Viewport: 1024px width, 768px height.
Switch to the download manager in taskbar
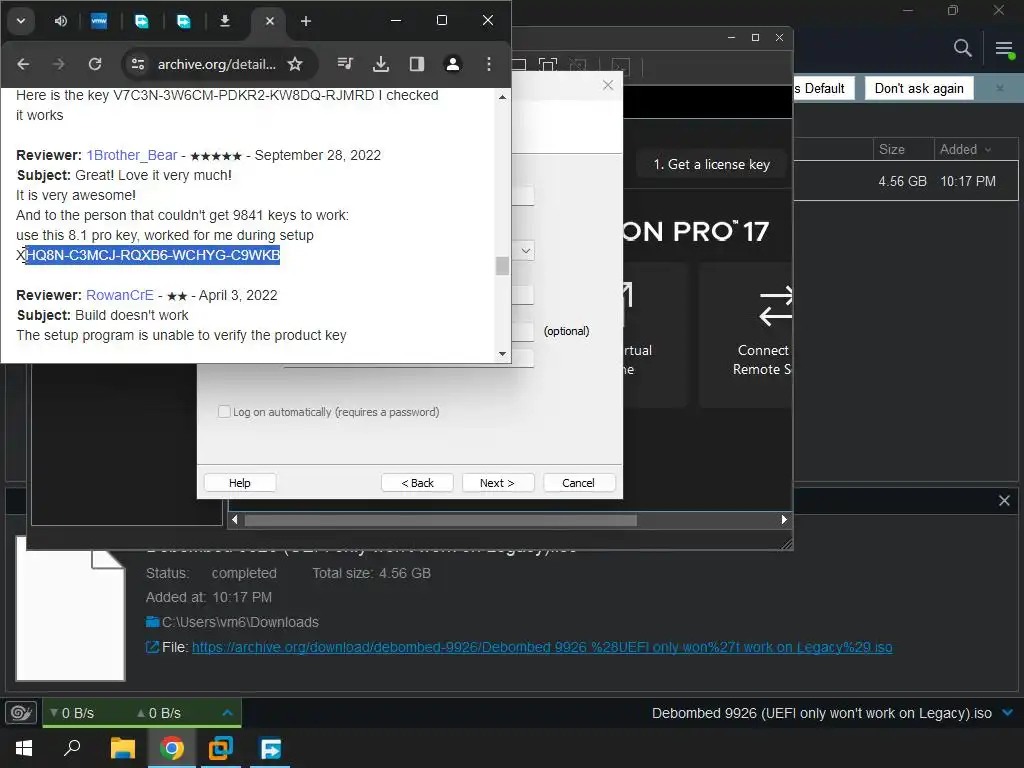pyautogui.click(x=270, y=748)
